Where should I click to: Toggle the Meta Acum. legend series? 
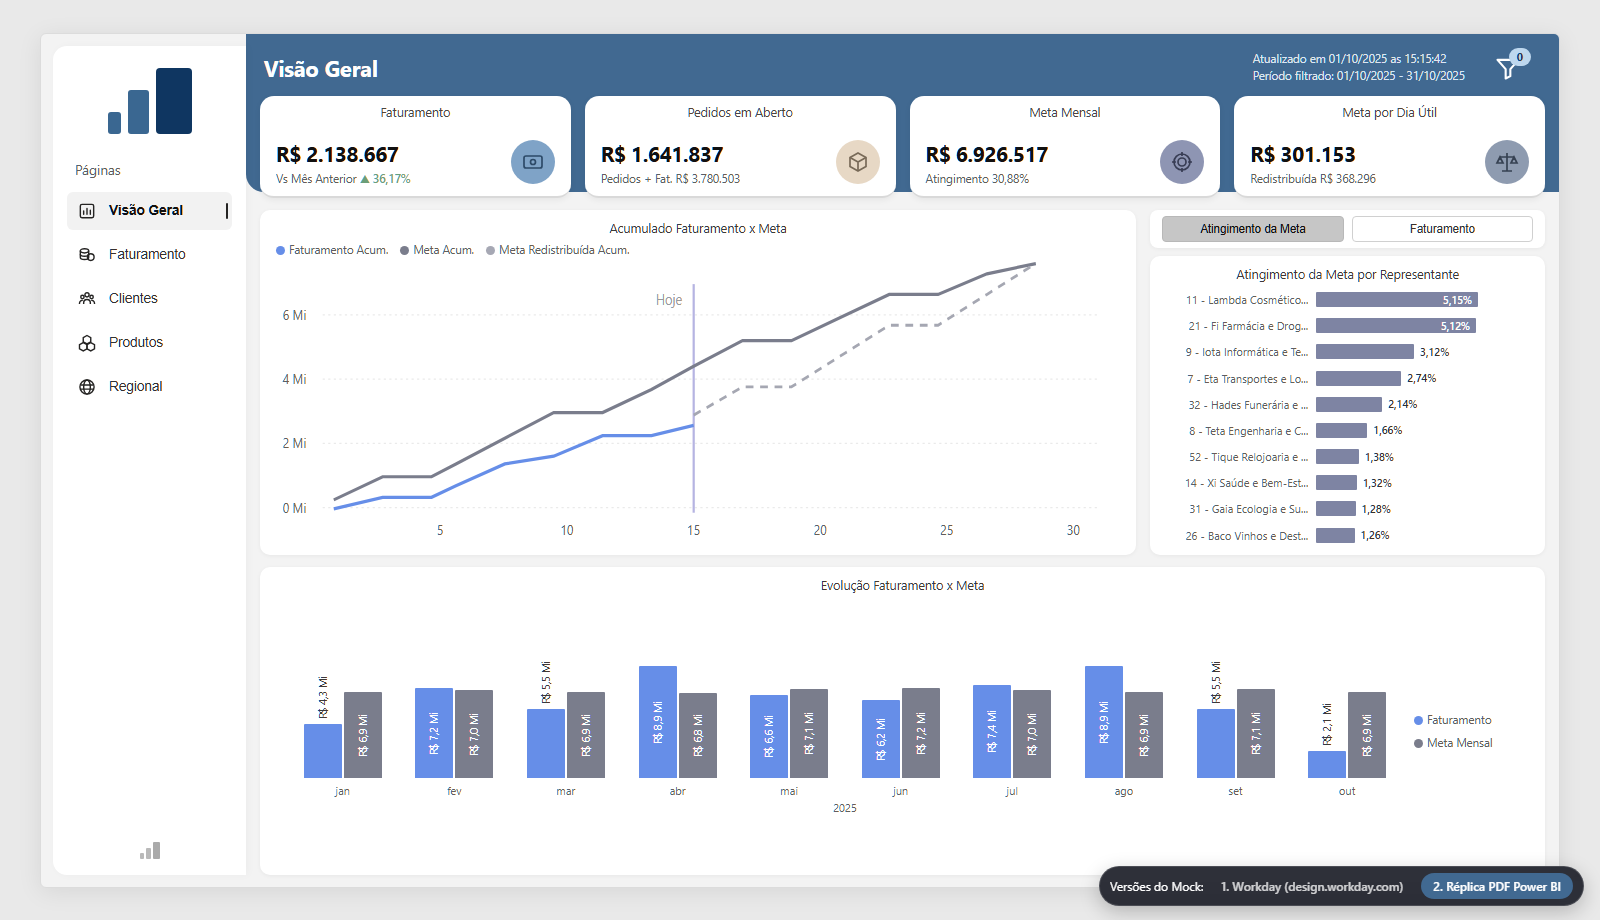click(437, 251)
